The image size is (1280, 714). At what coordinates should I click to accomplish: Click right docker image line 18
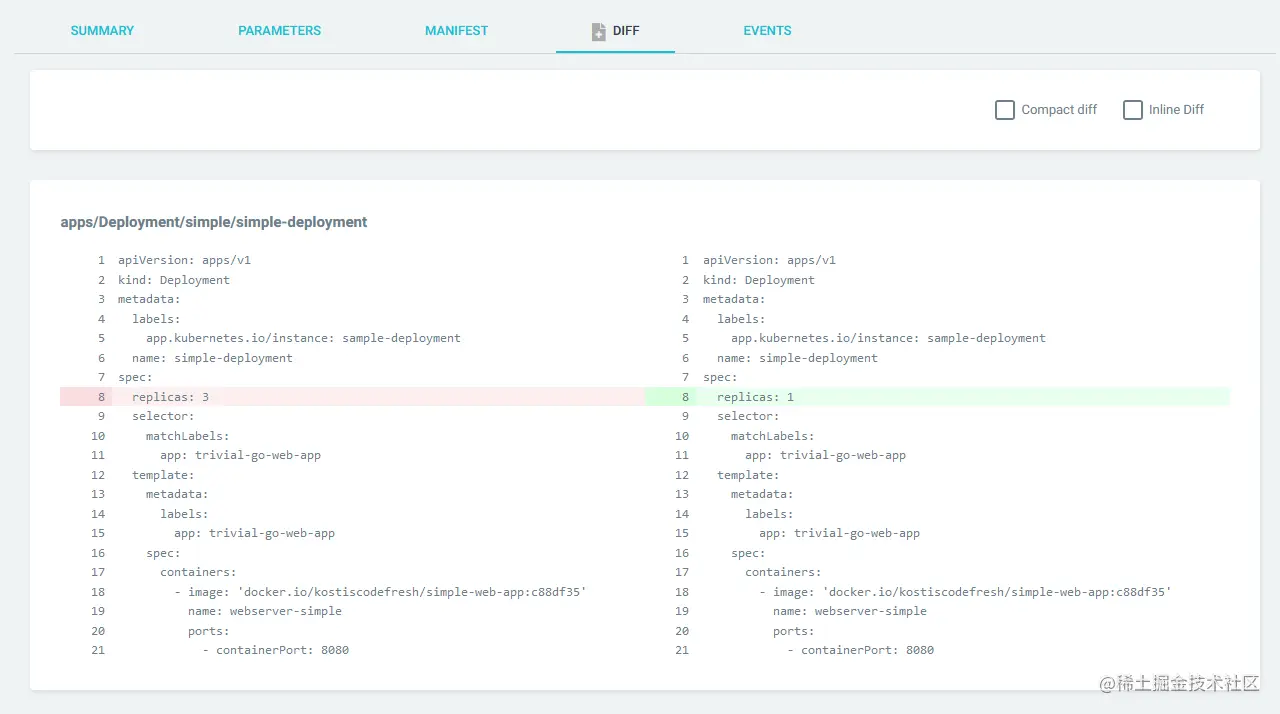965,592
